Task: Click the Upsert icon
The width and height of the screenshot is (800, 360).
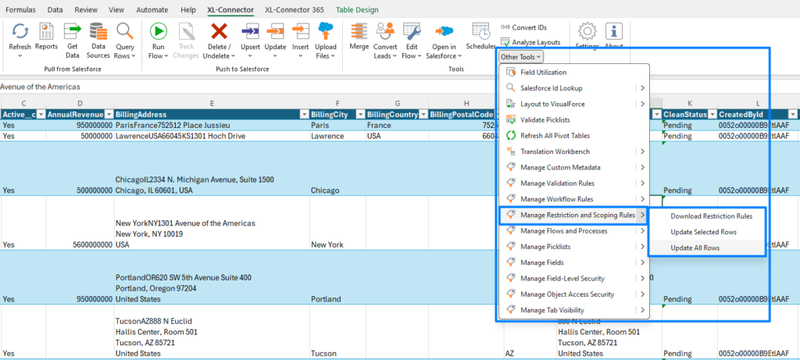Action: click(250, 31)
